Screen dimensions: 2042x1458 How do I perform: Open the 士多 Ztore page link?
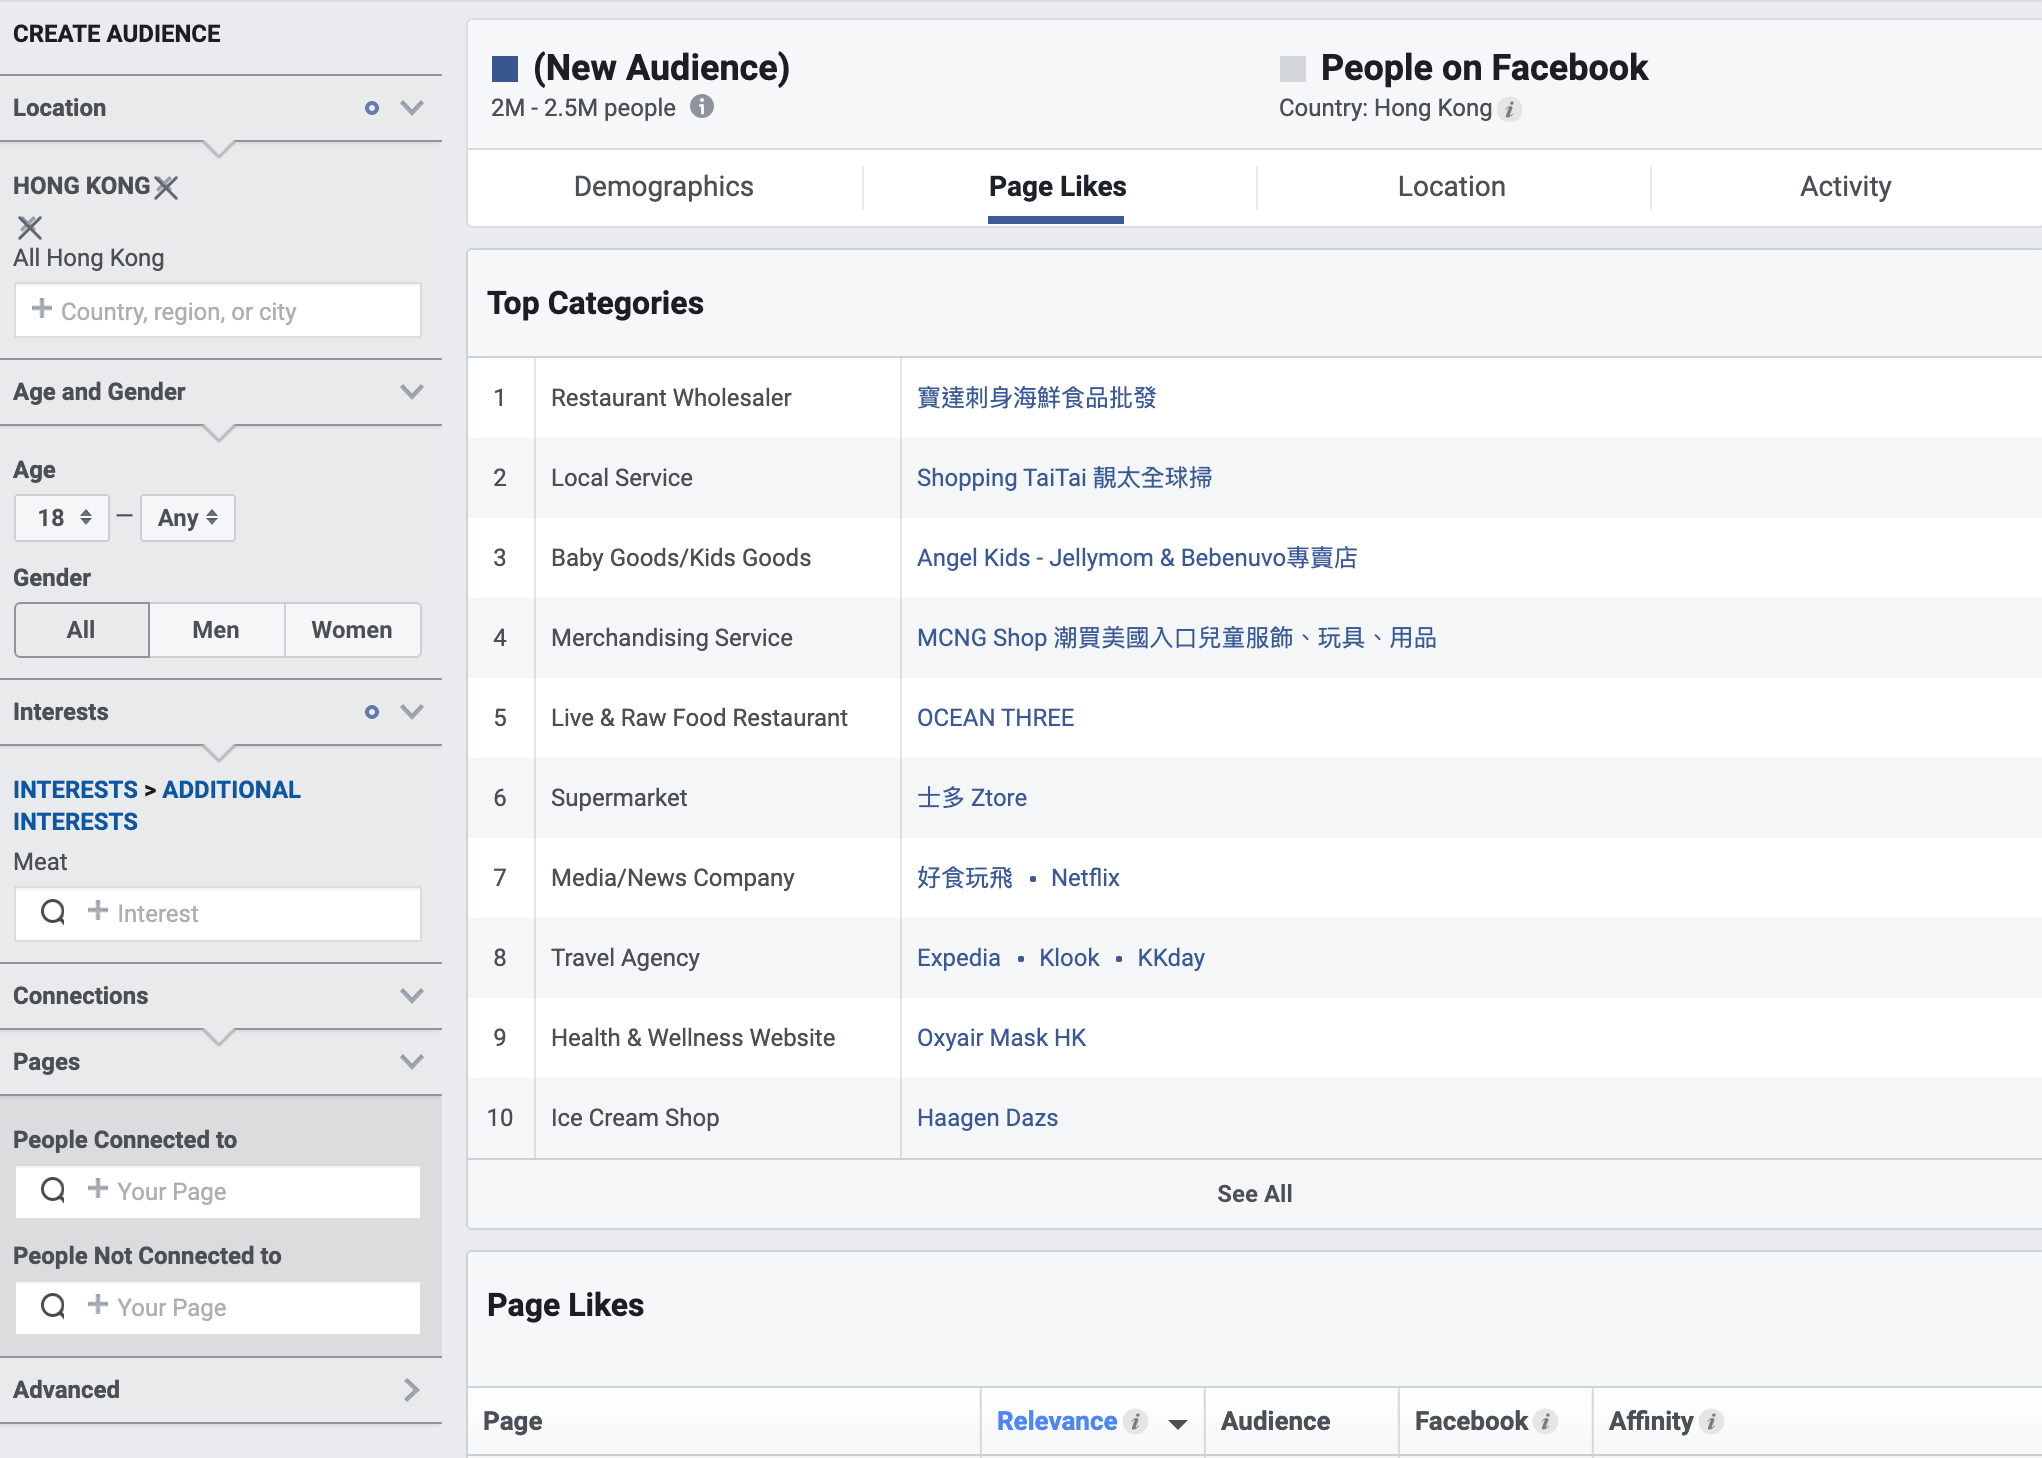(x=972, y=798)
